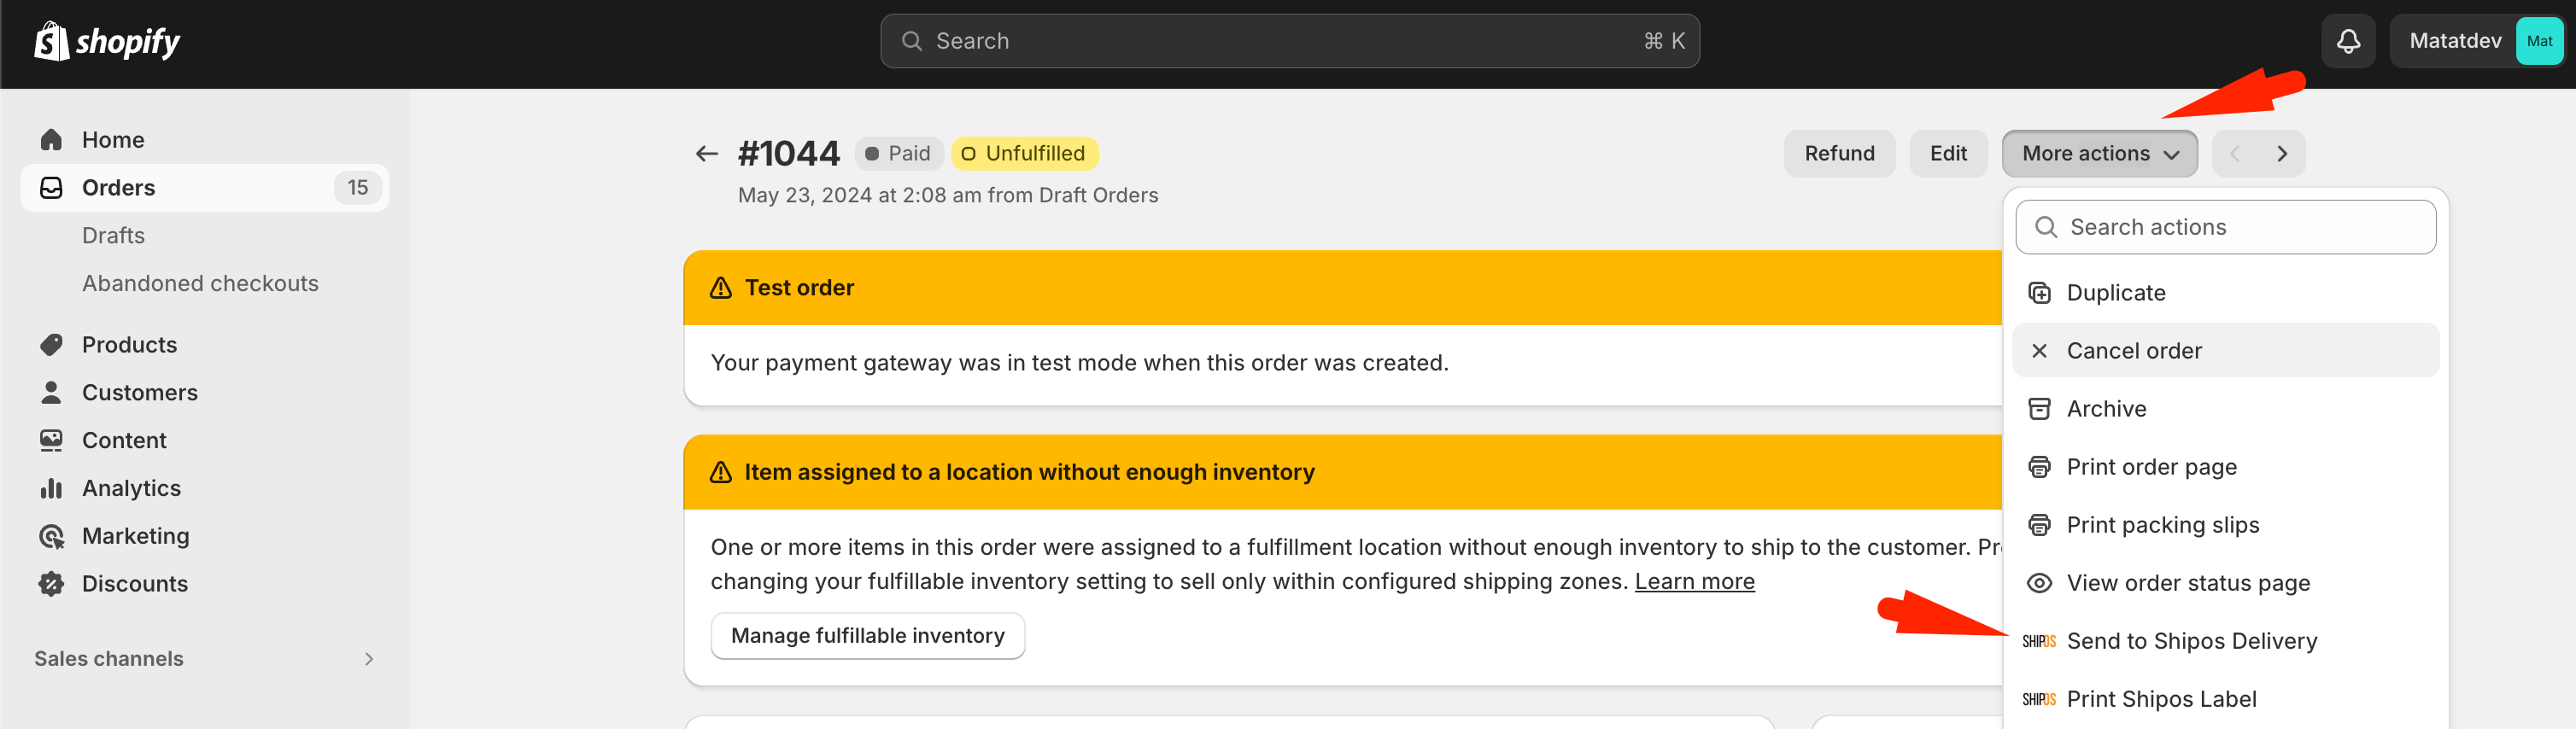
Task: Click the Shopify logo
Action: click(107, 41)
